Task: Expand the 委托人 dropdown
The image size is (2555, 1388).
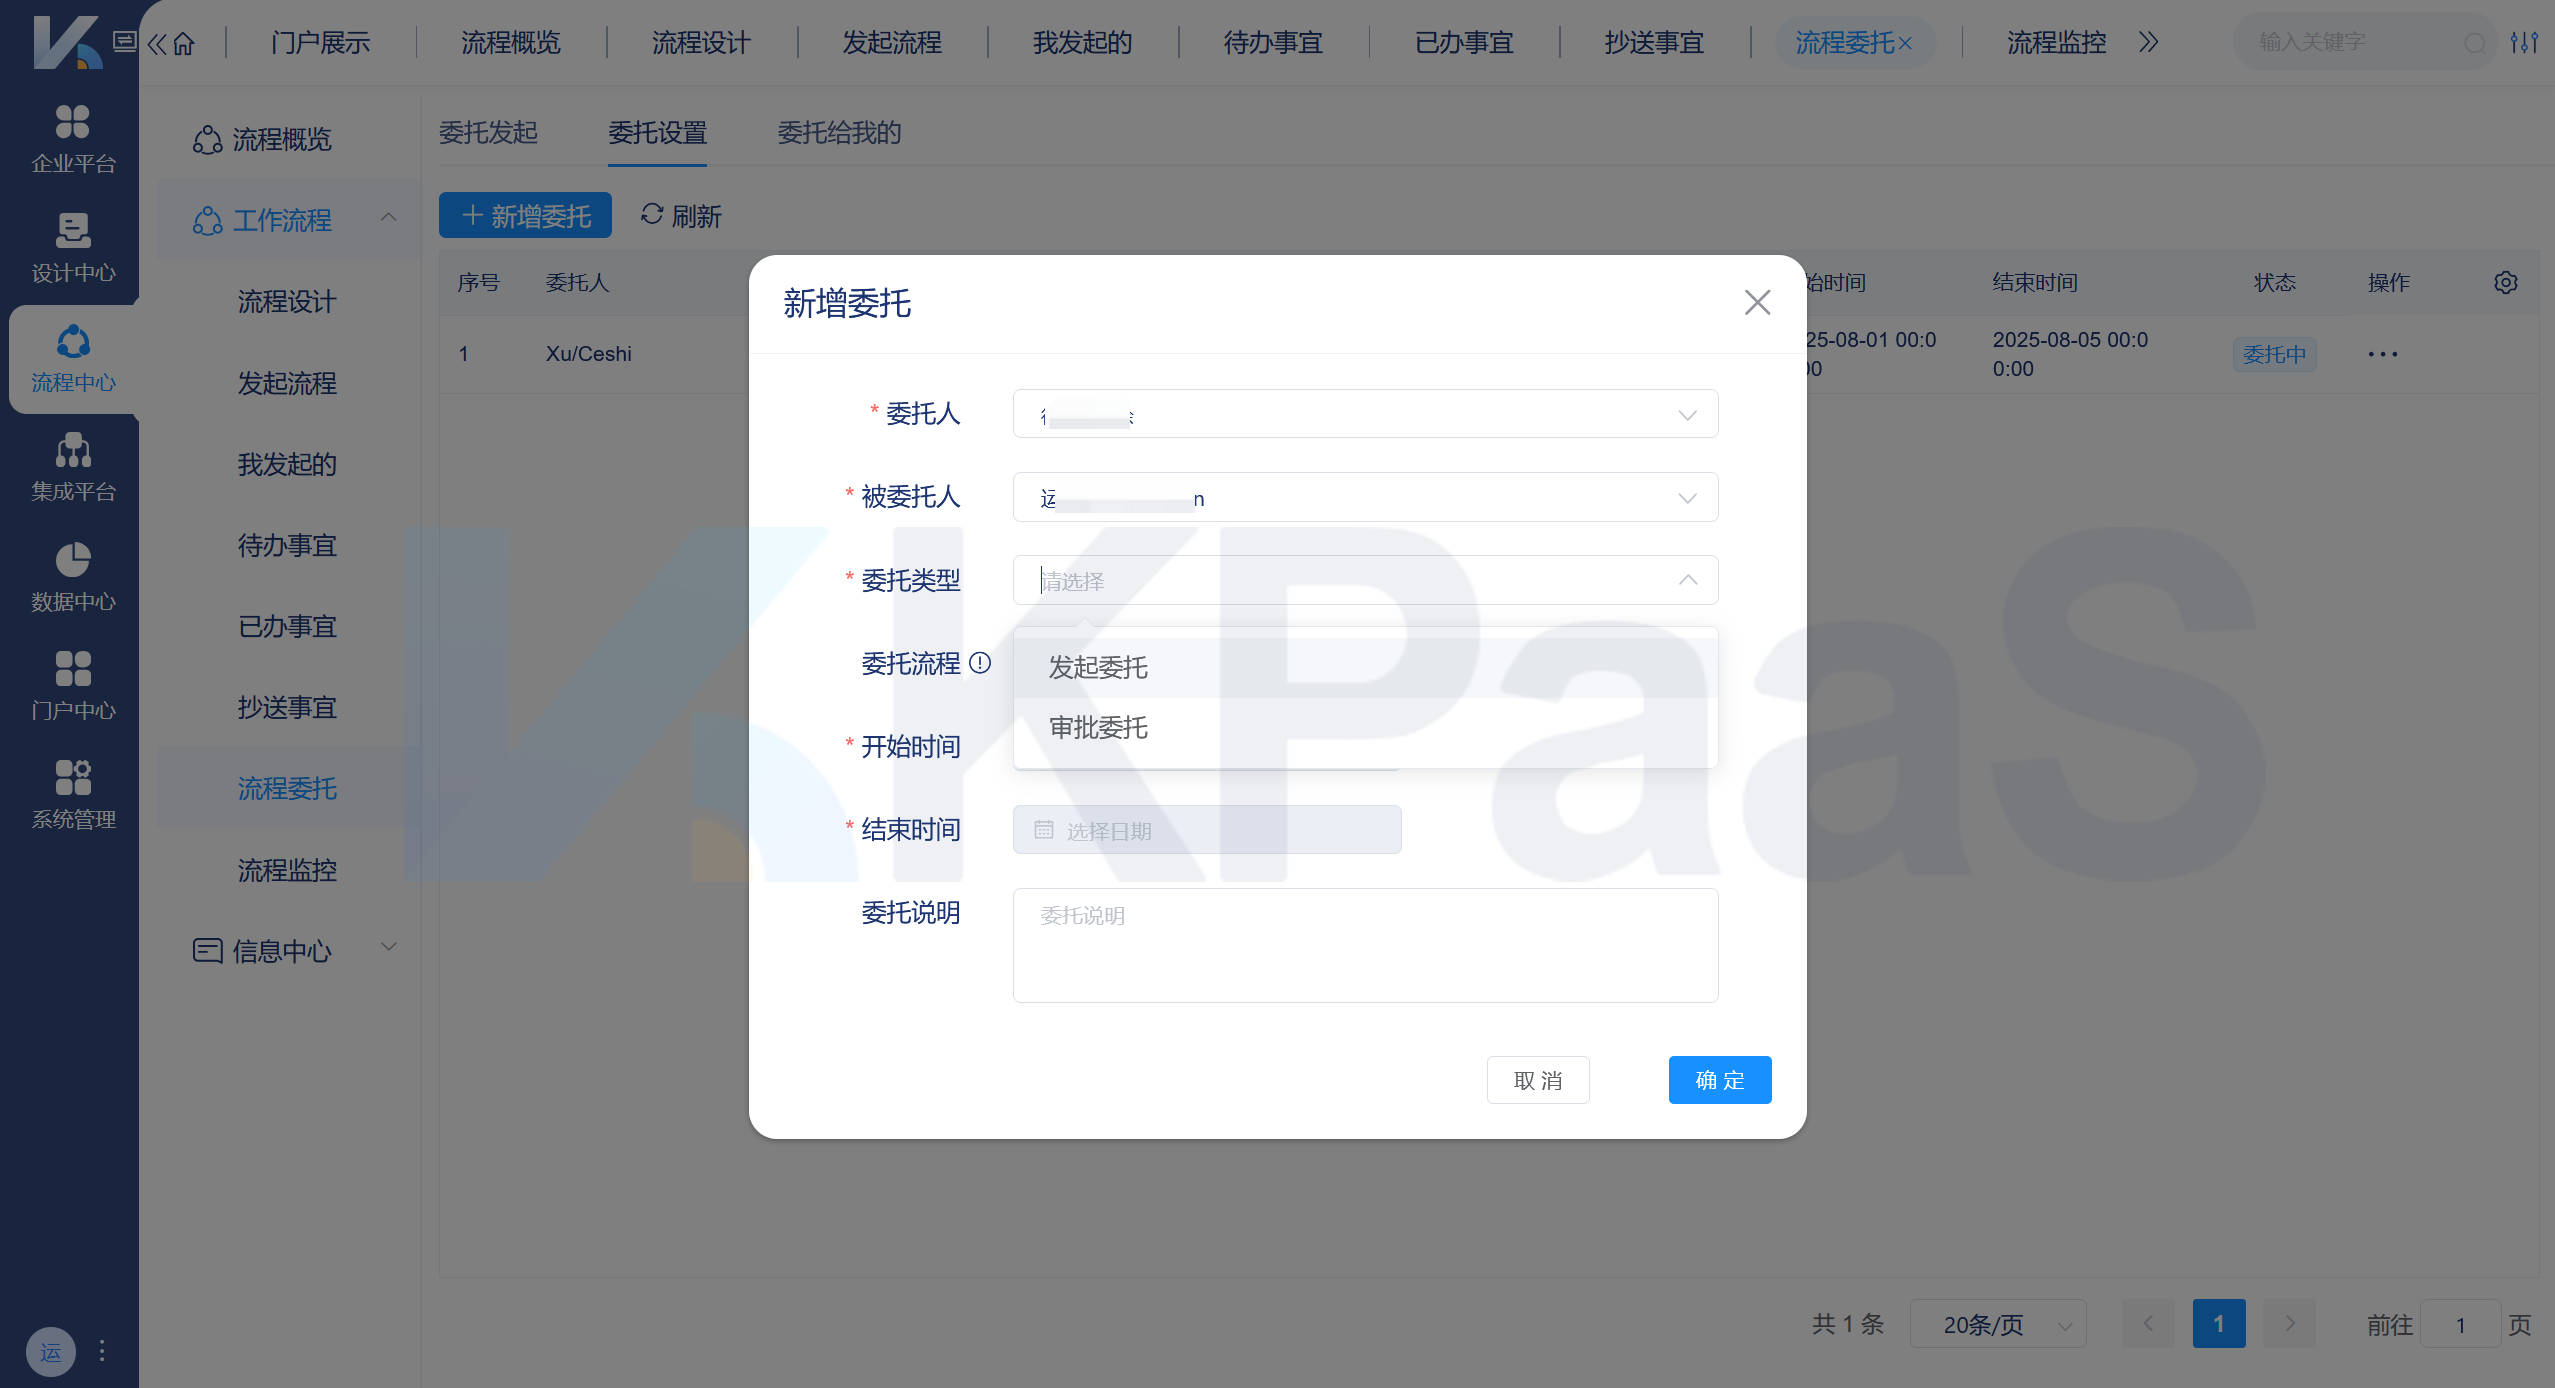Action: point(1365,414)
